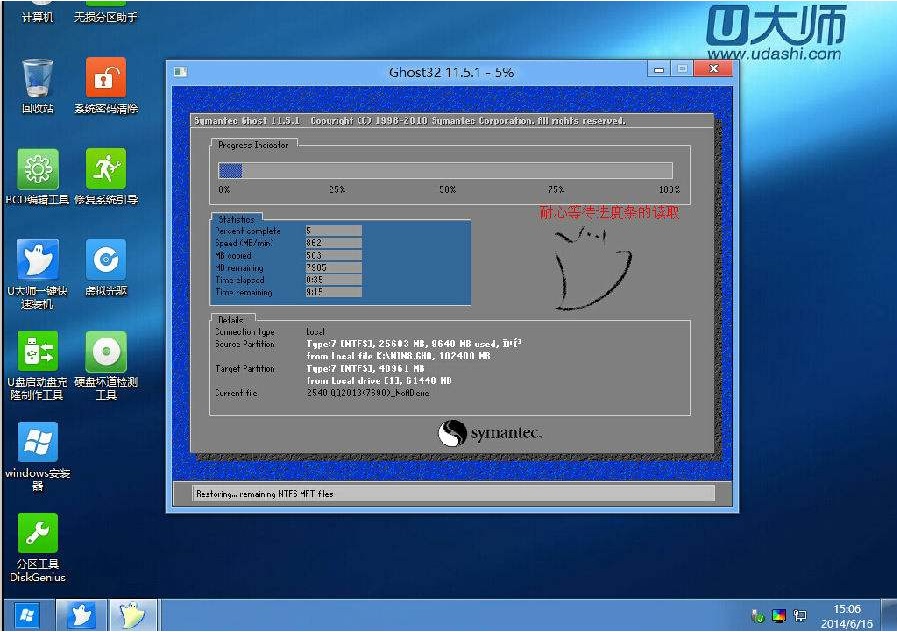Click the 50% mark under the progress bar
Image resolution: width=897 pixels, height=632 pixels.
click(447, 189)
